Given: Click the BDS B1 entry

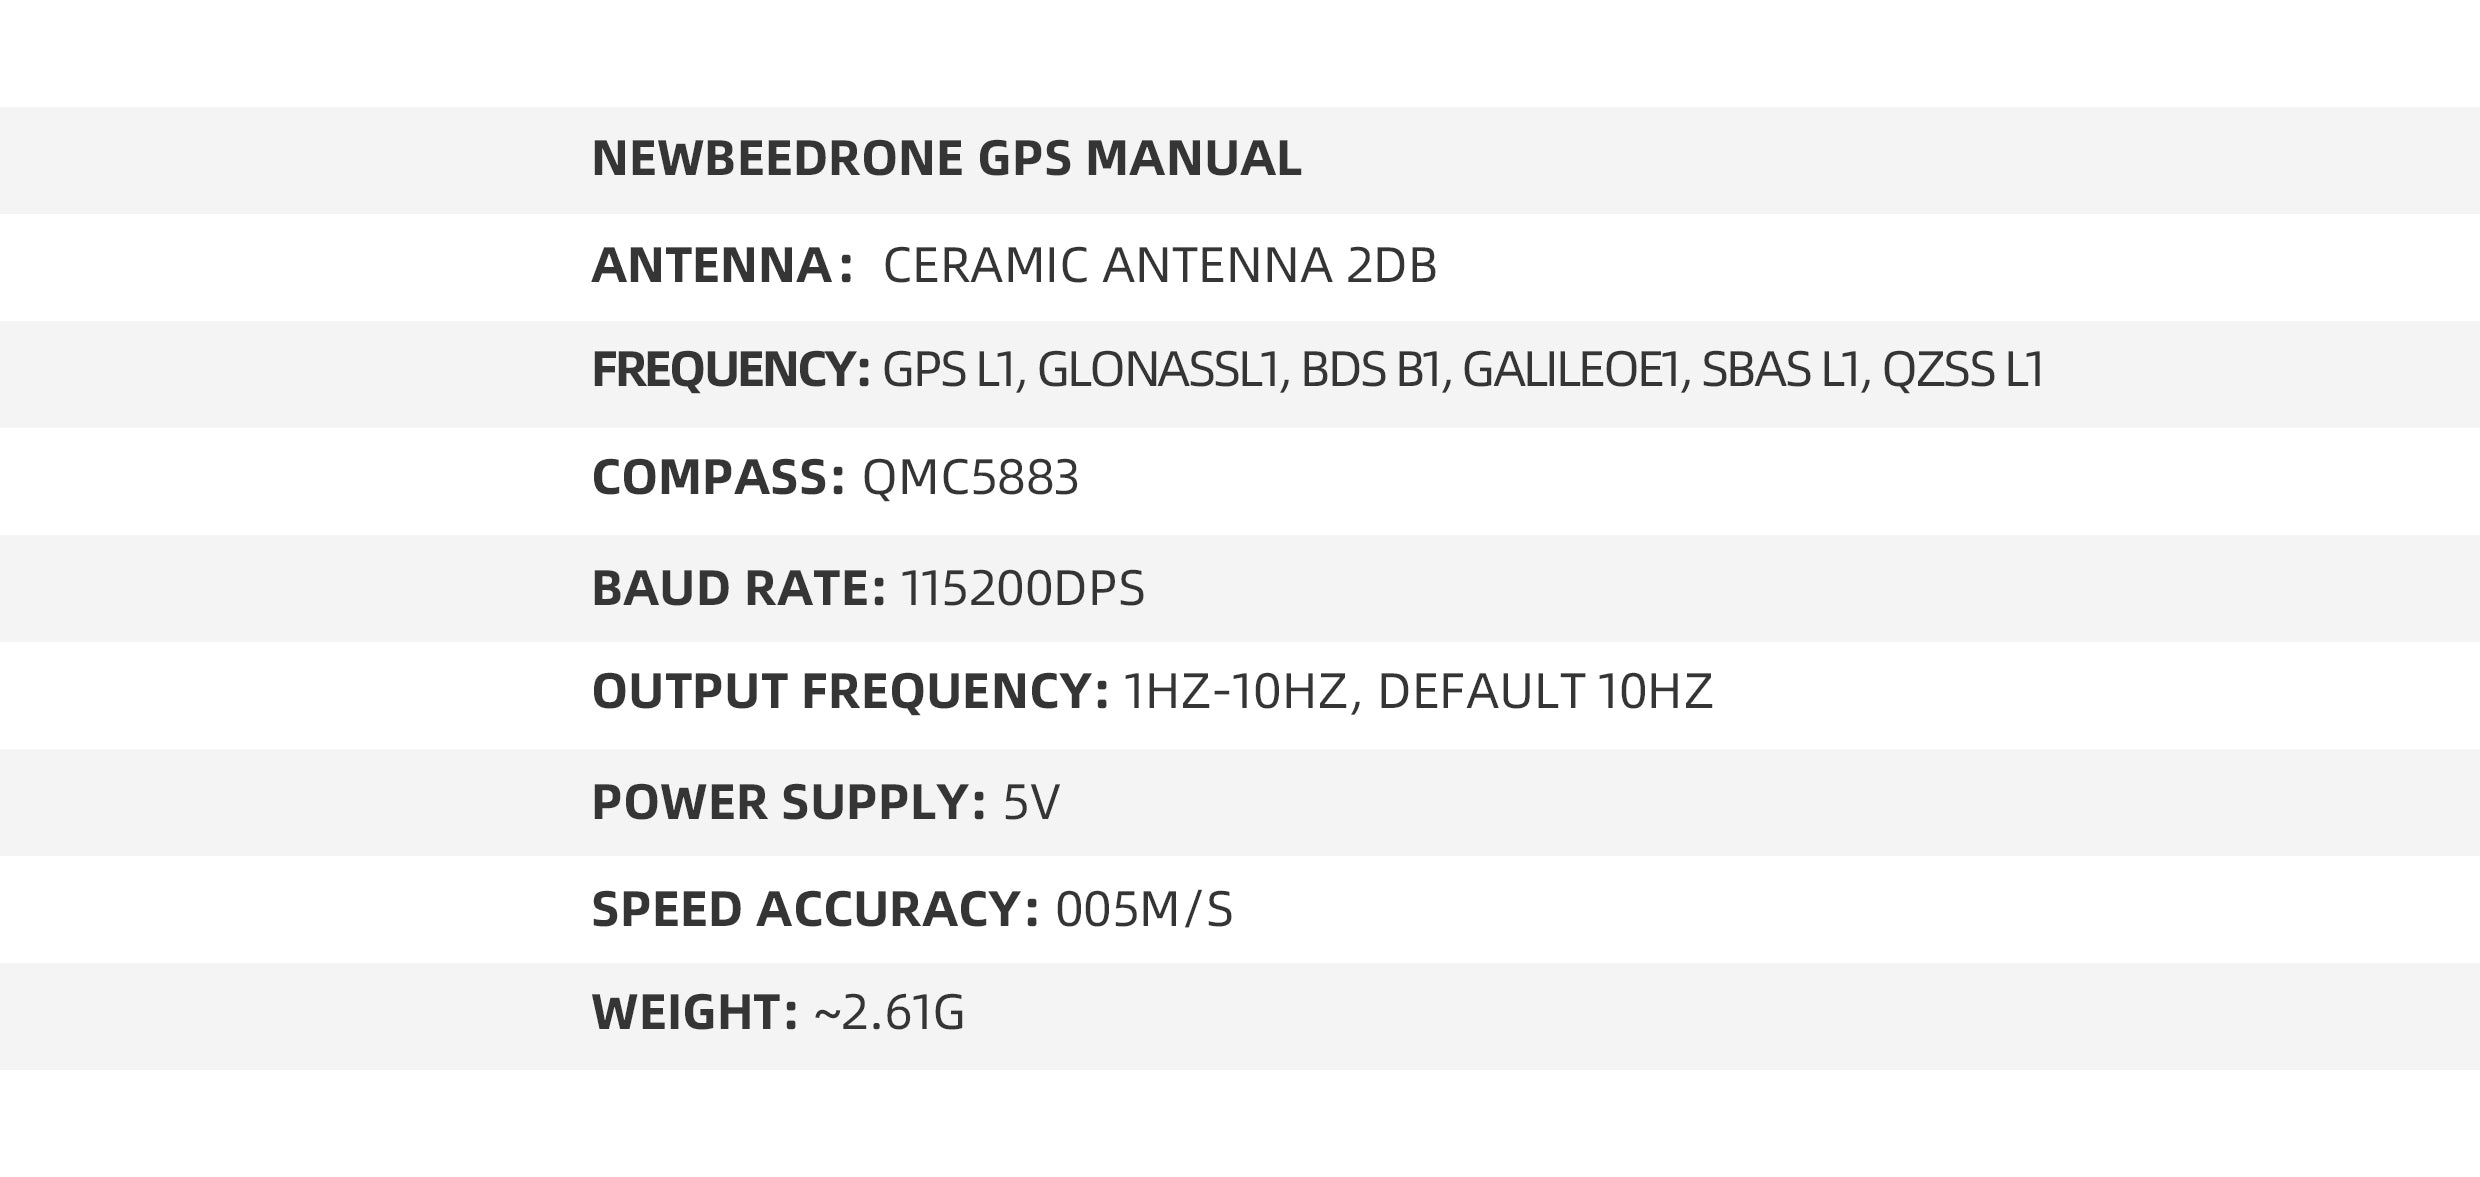Looking at the screenshot, I should click(1375, 370).
